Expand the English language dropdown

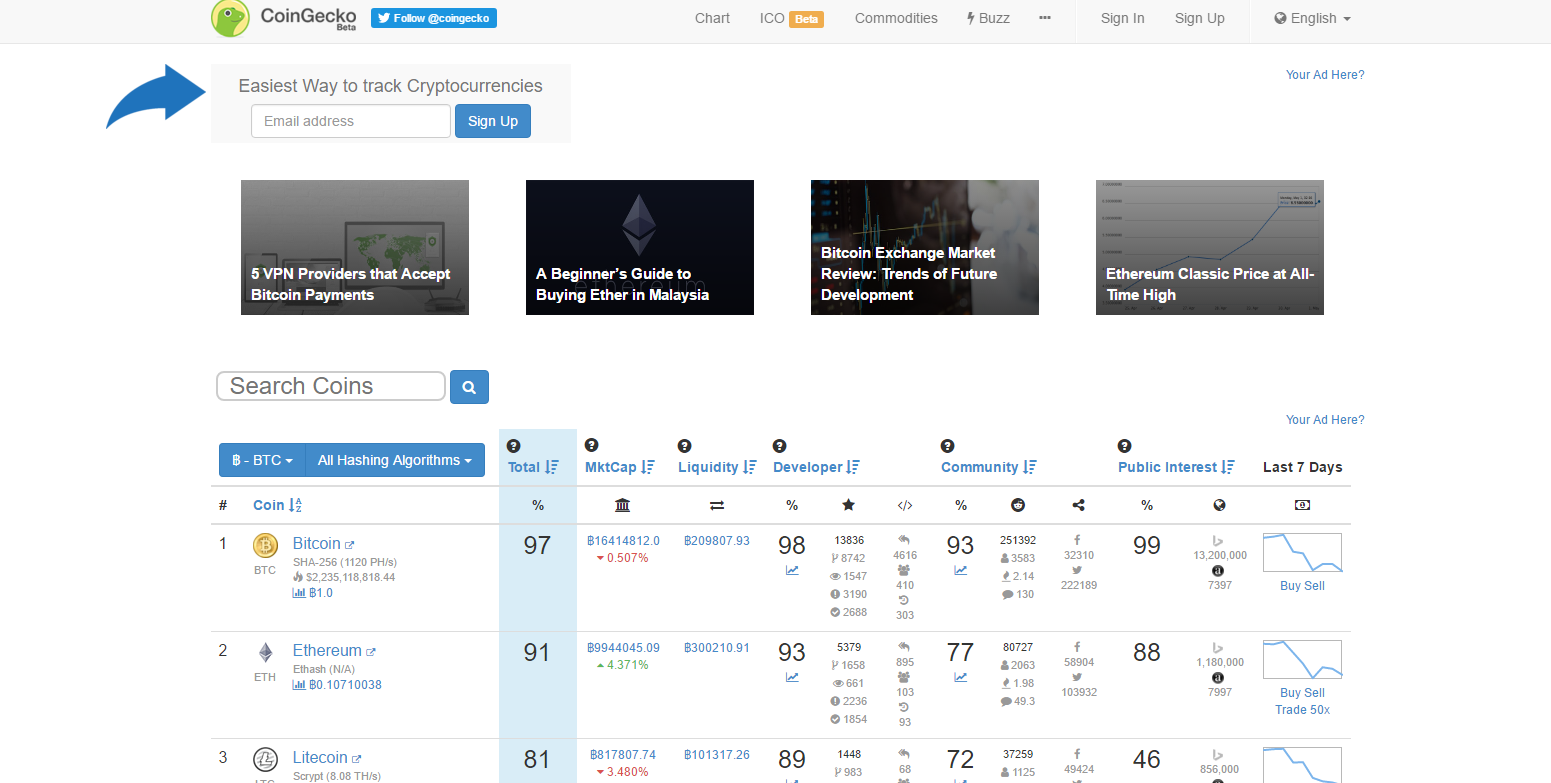point(1312,18)
